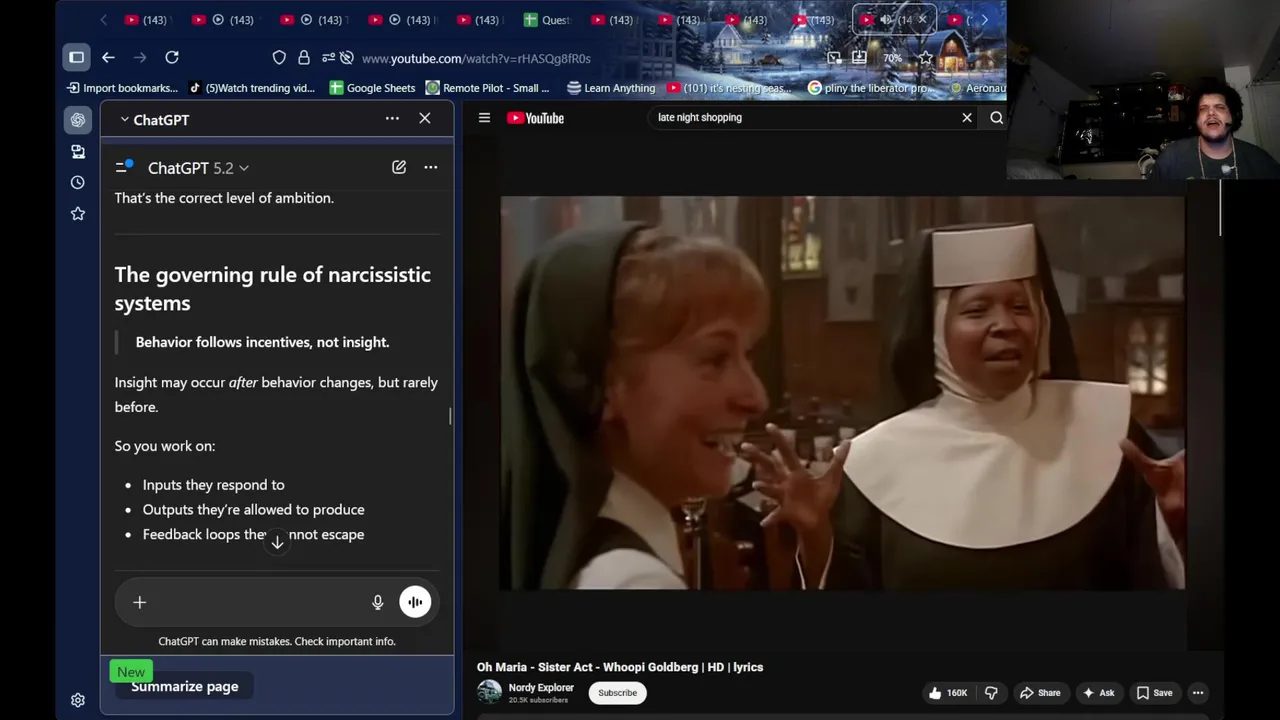This screenshot has height=720, width=1280.
Task: Click the YouTube search box
Action: point(805,118)
